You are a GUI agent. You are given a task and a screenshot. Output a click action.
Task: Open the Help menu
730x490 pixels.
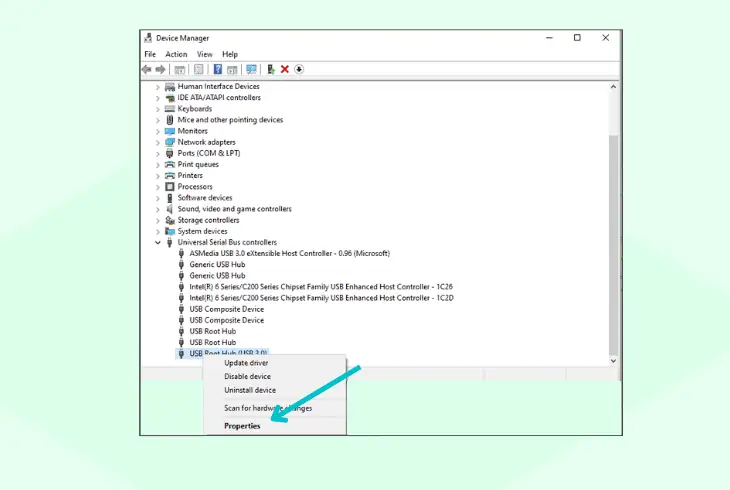click(230, 54)
